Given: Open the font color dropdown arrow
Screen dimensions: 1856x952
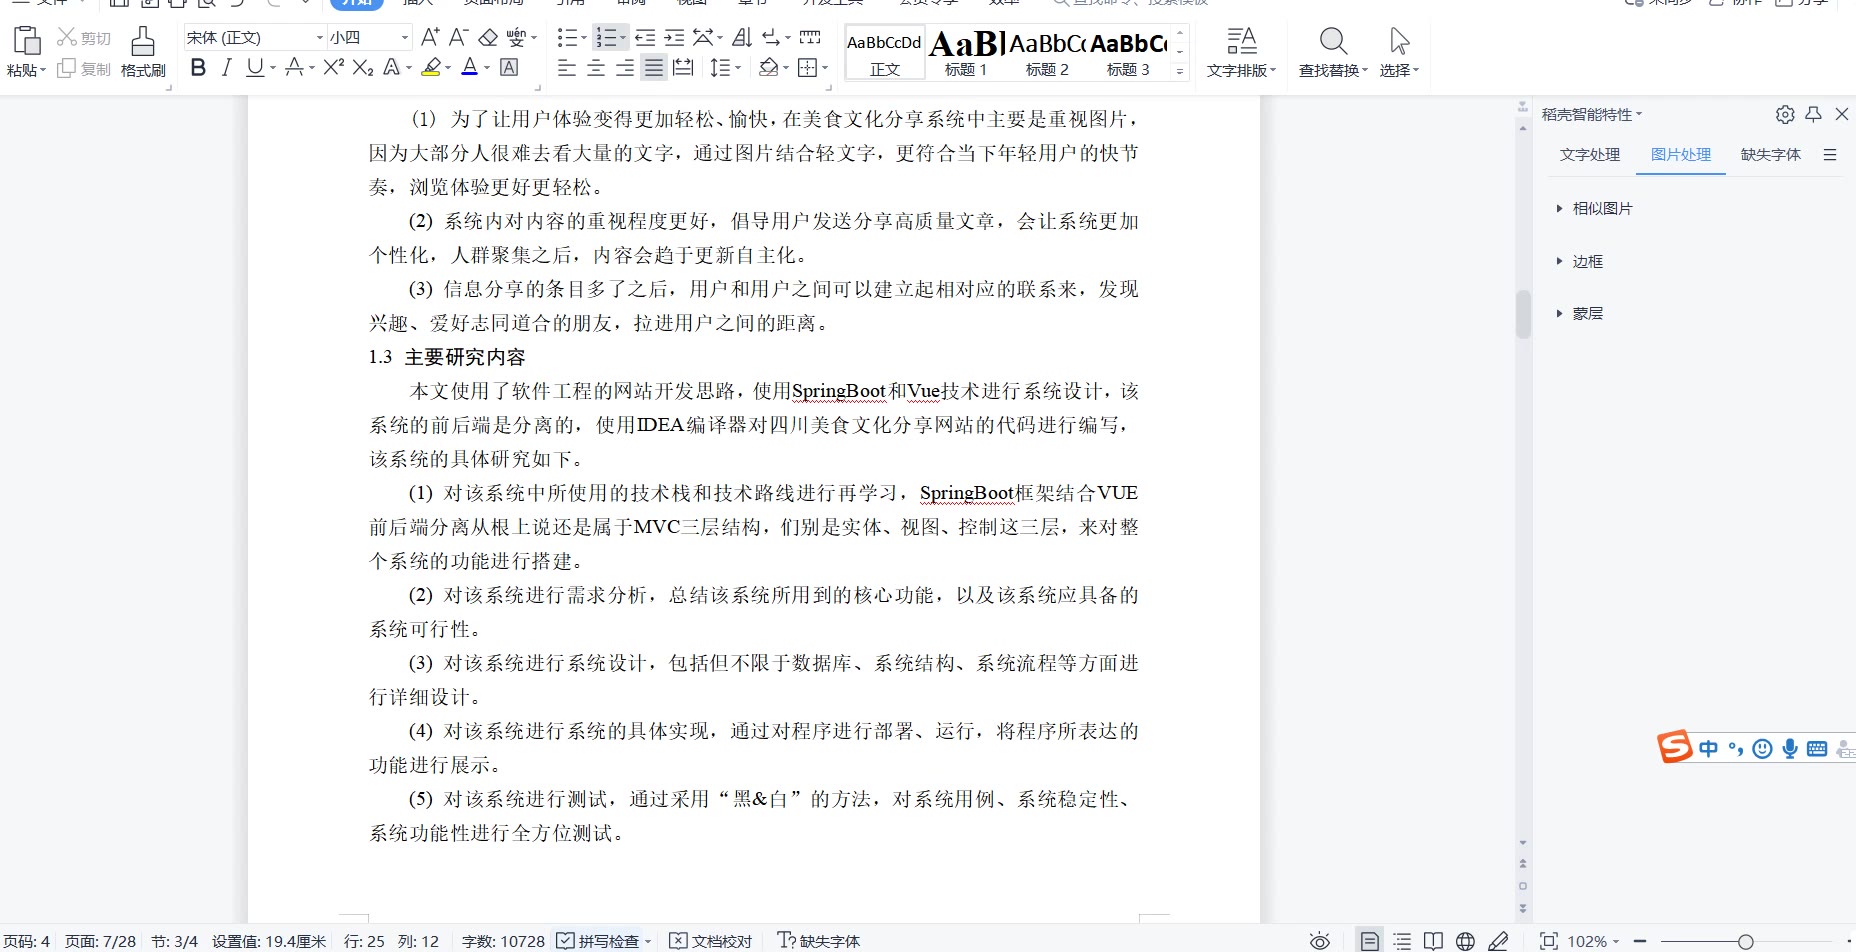Looking at the screenshot, I should (487, 68).
